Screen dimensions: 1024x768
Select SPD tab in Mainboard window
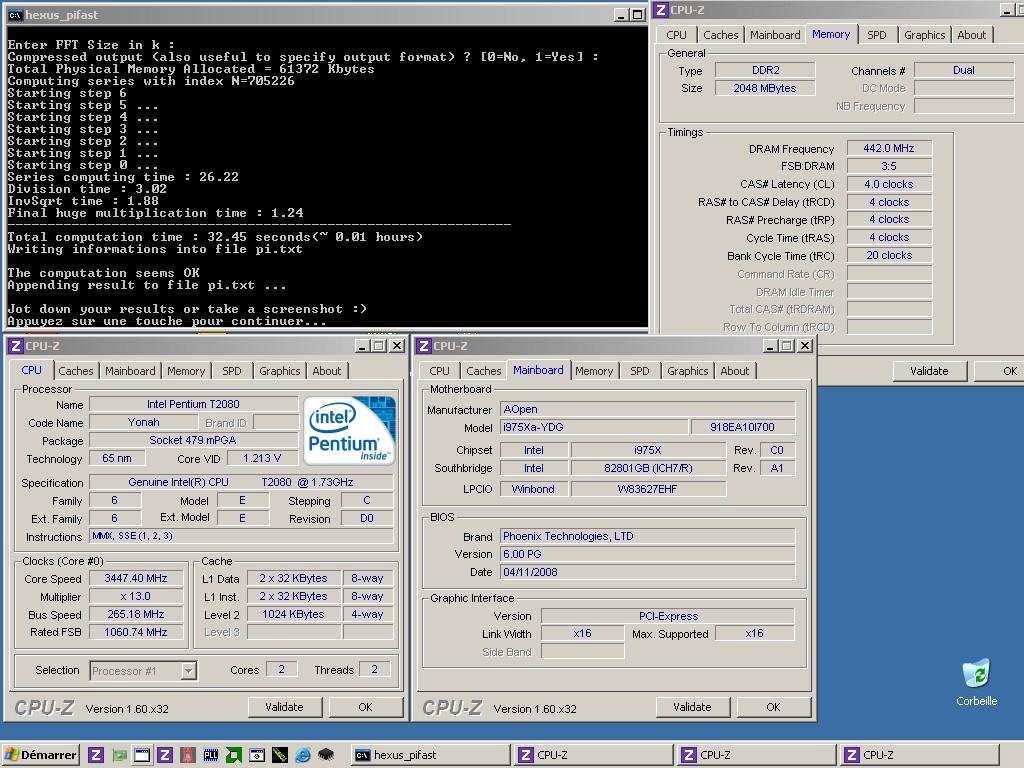(x=639, y=371)
